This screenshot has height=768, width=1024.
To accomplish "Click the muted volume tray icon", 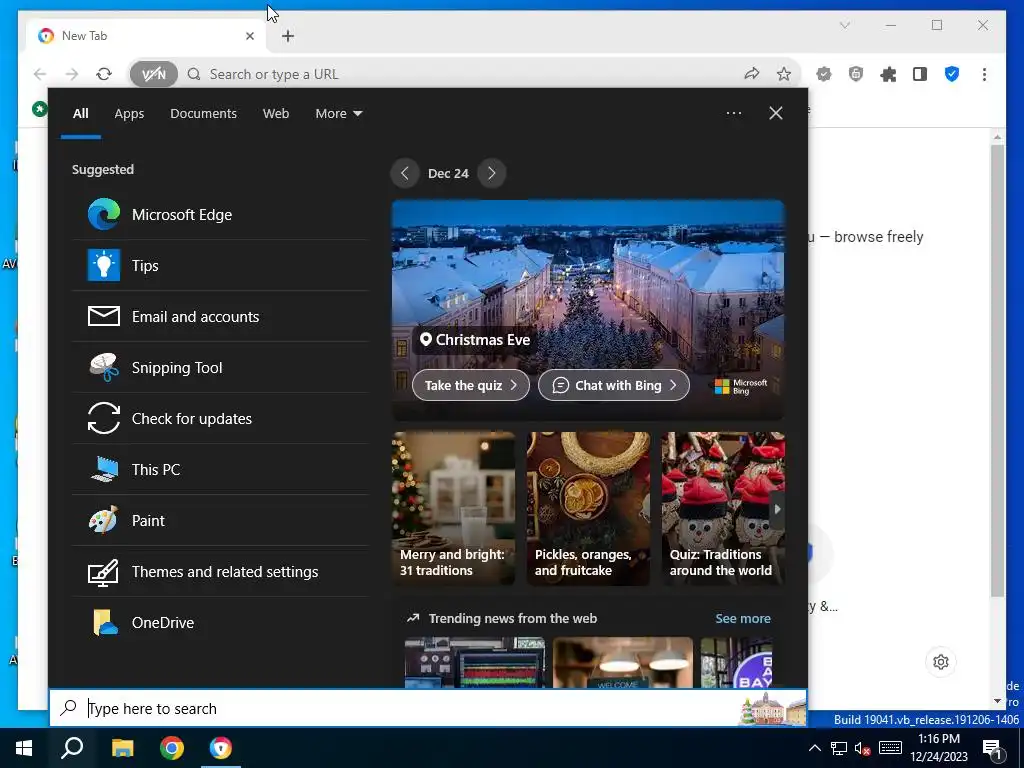I will (x=863, y=748).
